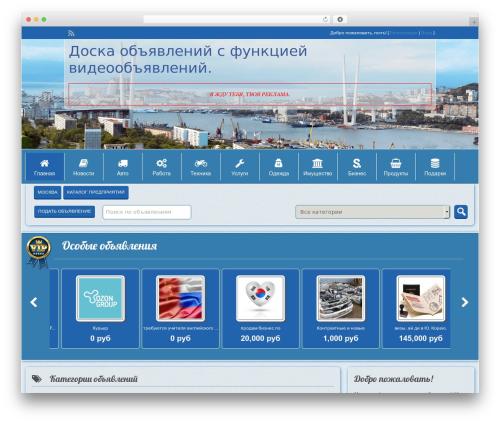Open the Авто truck category
Viewport: 500px width, 423px height.
point(123,167)
